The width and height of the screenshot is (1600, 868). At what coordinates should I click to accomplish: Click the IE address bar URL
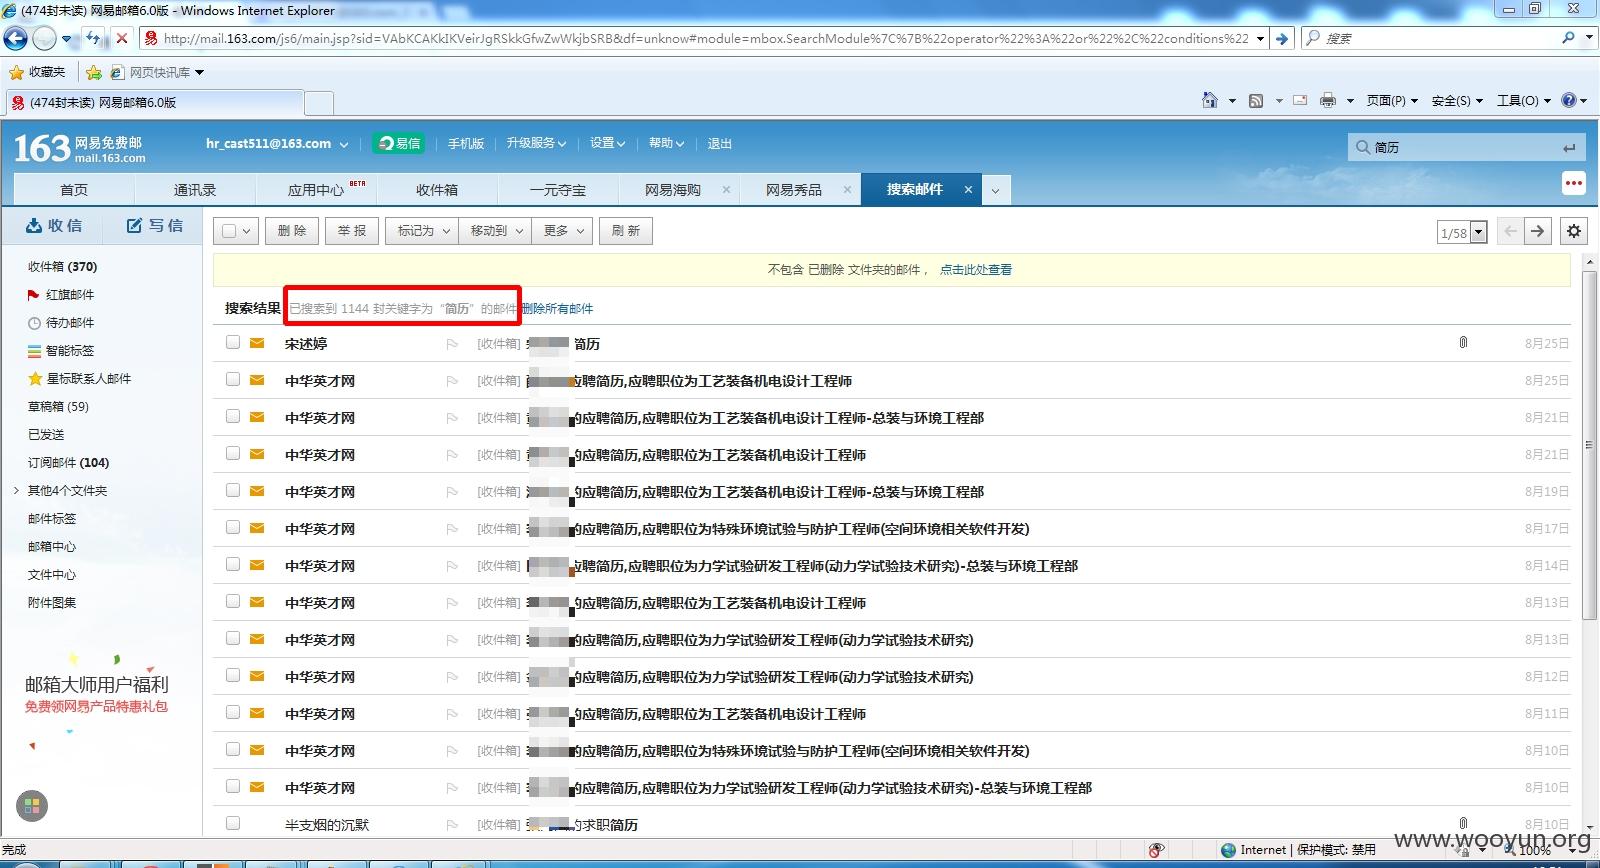(x=705, y=38)
